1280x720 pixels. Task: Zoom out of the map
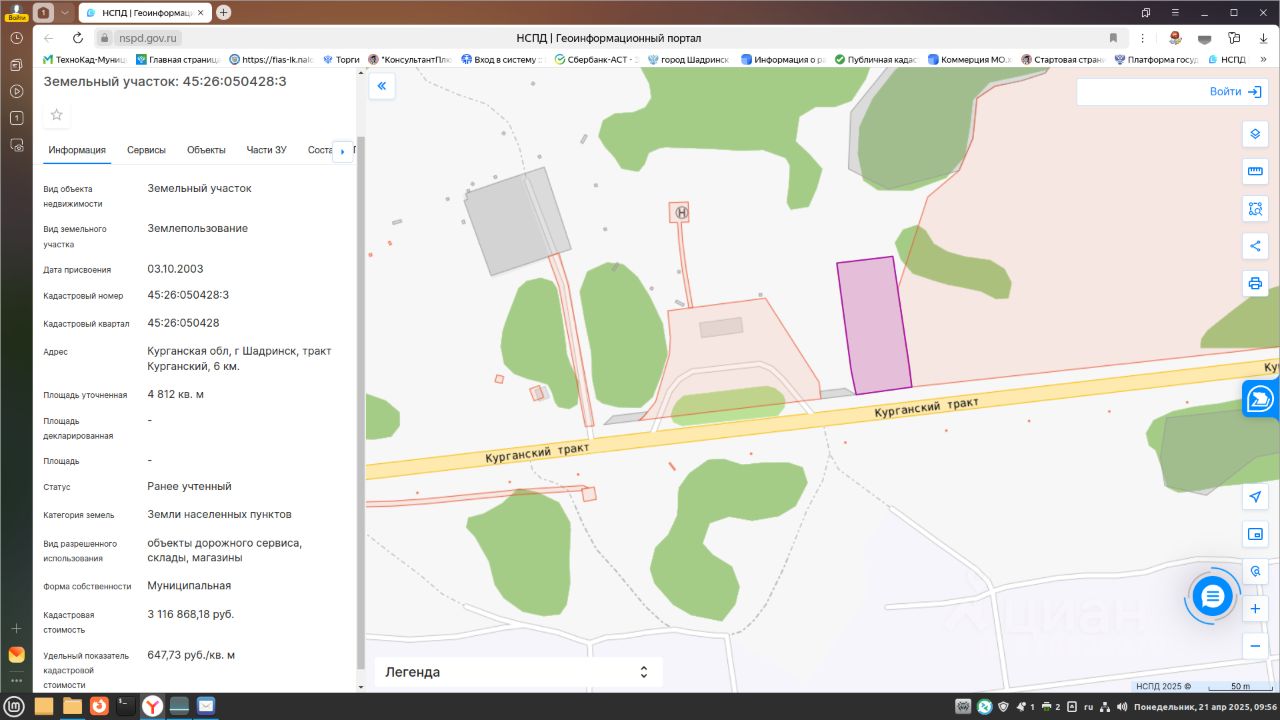(1255, 646)
